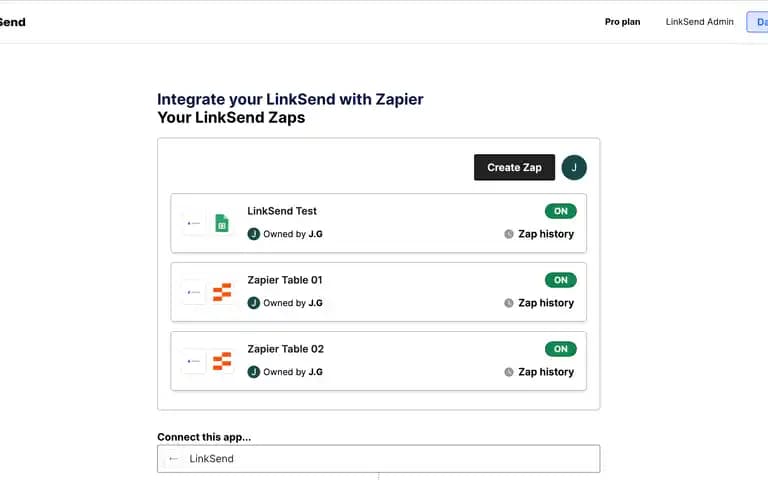Click the highlighted blue button in top right corner
This screenshot has width=768, height=480.
click(758, 22)
